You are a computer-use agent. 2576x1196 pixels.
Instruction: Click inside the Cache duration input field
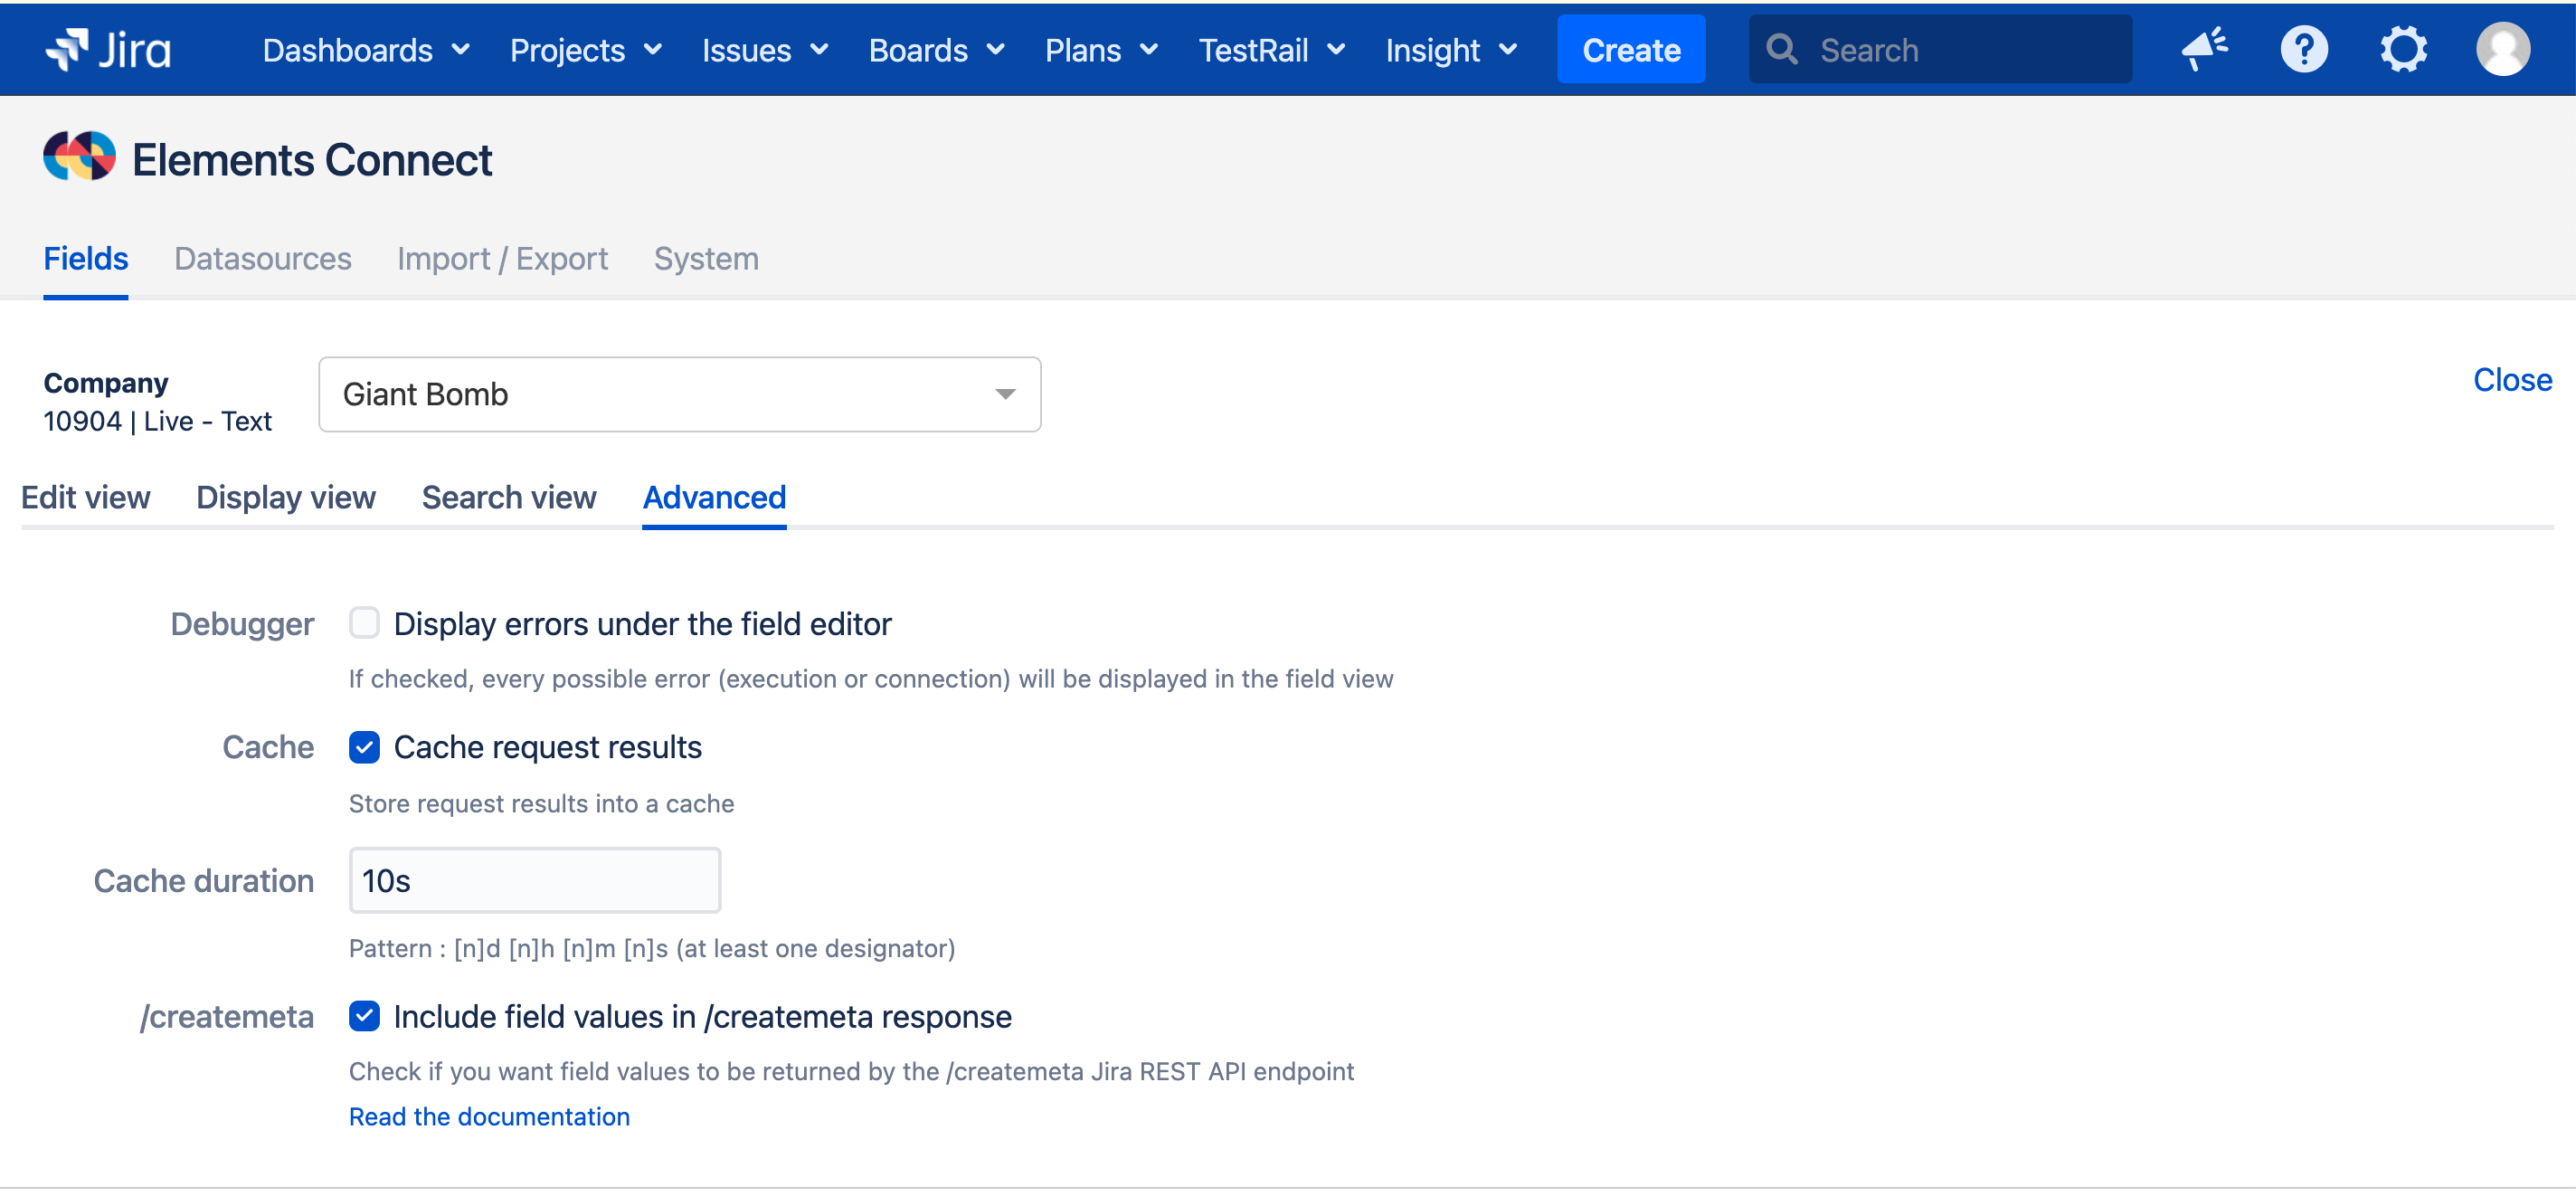pyautogui.click(x=533, y=880)
